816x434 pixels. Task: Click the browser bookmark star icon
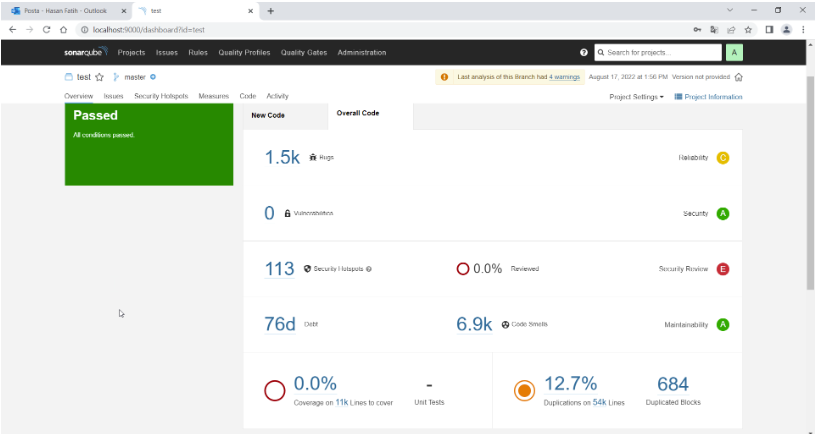(747, 30)
